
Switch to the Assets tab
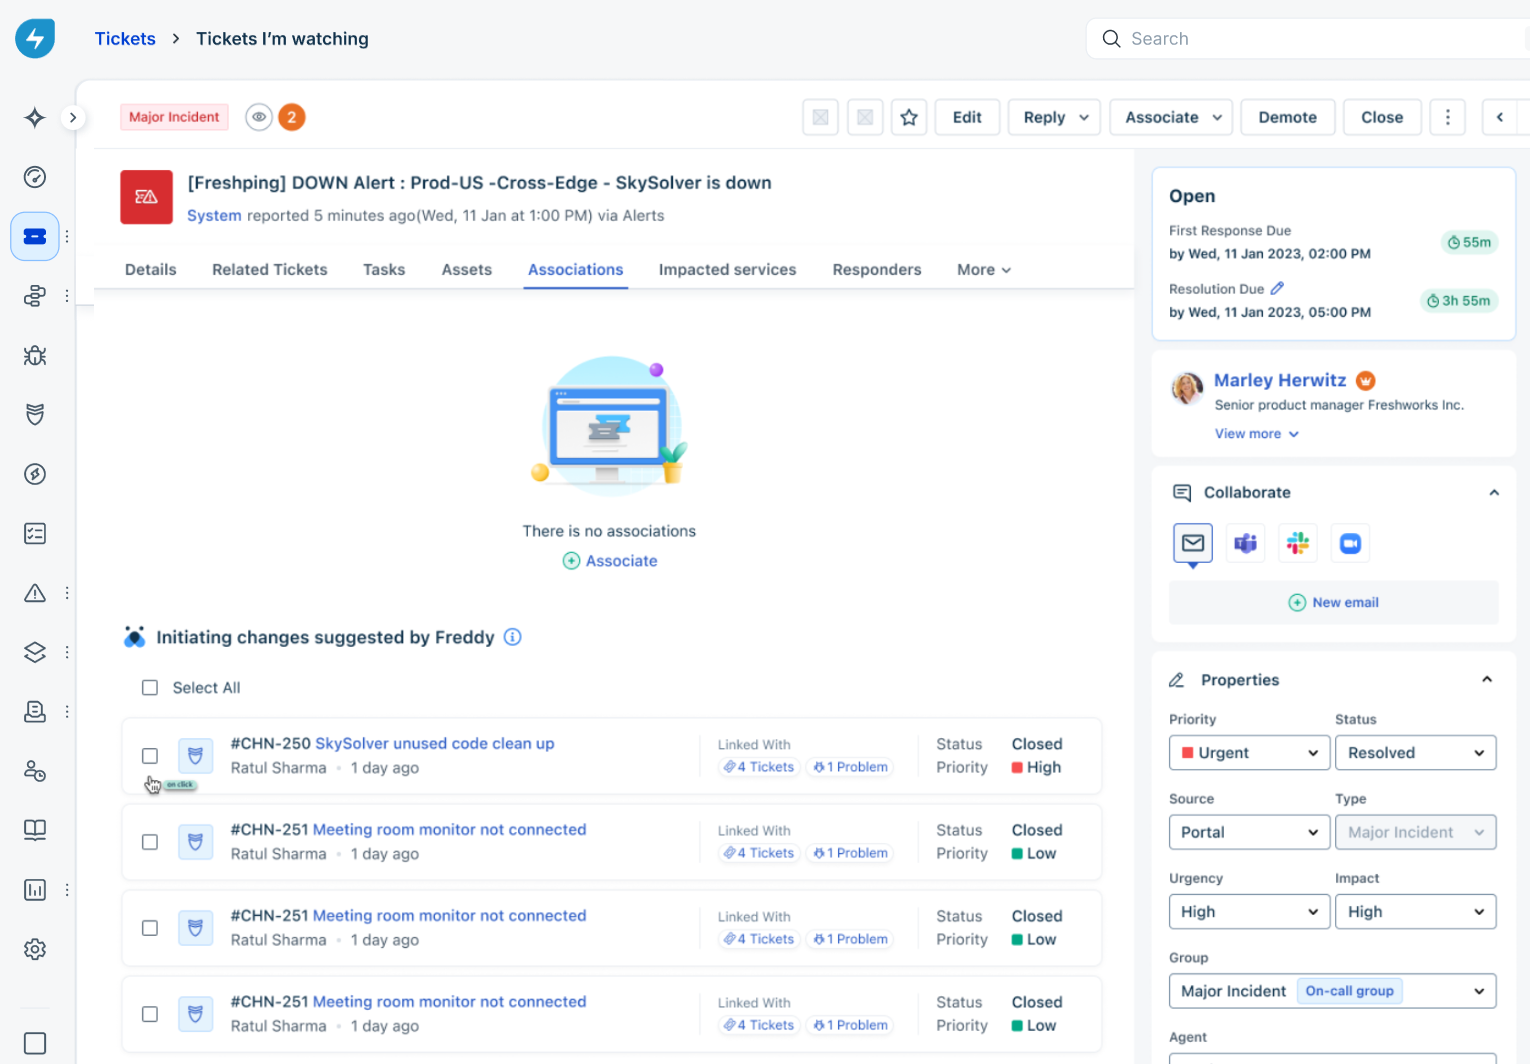[x=467, y=270]
